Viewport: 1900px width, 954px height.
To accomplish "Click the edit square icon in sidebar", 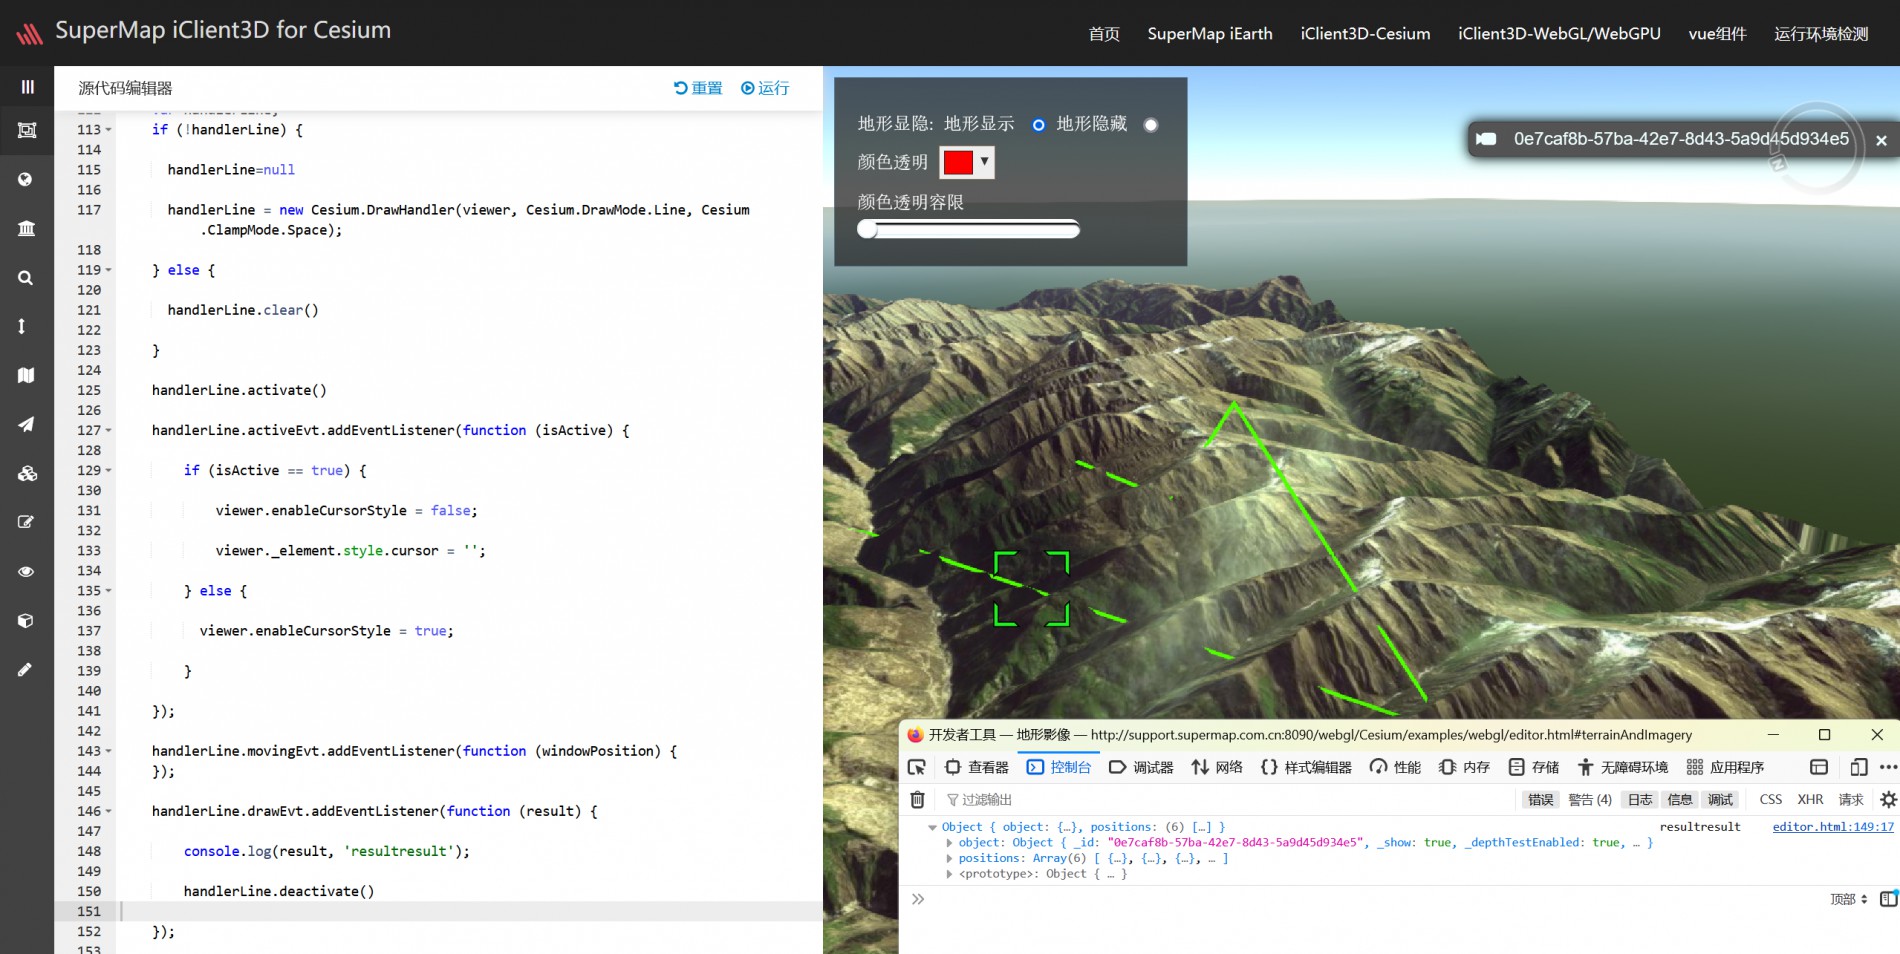I will point(26,522).
